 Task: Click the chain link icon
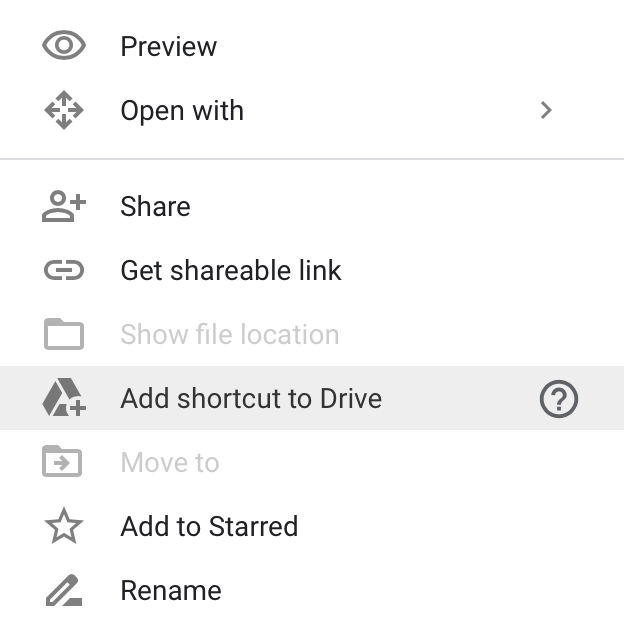coord(64,270)
